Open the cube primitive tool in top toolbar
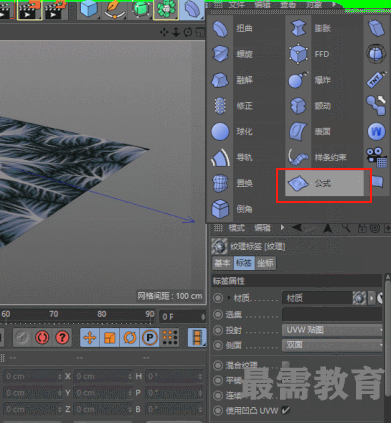This screenshot has width=391, height=423. pos(89,9)
